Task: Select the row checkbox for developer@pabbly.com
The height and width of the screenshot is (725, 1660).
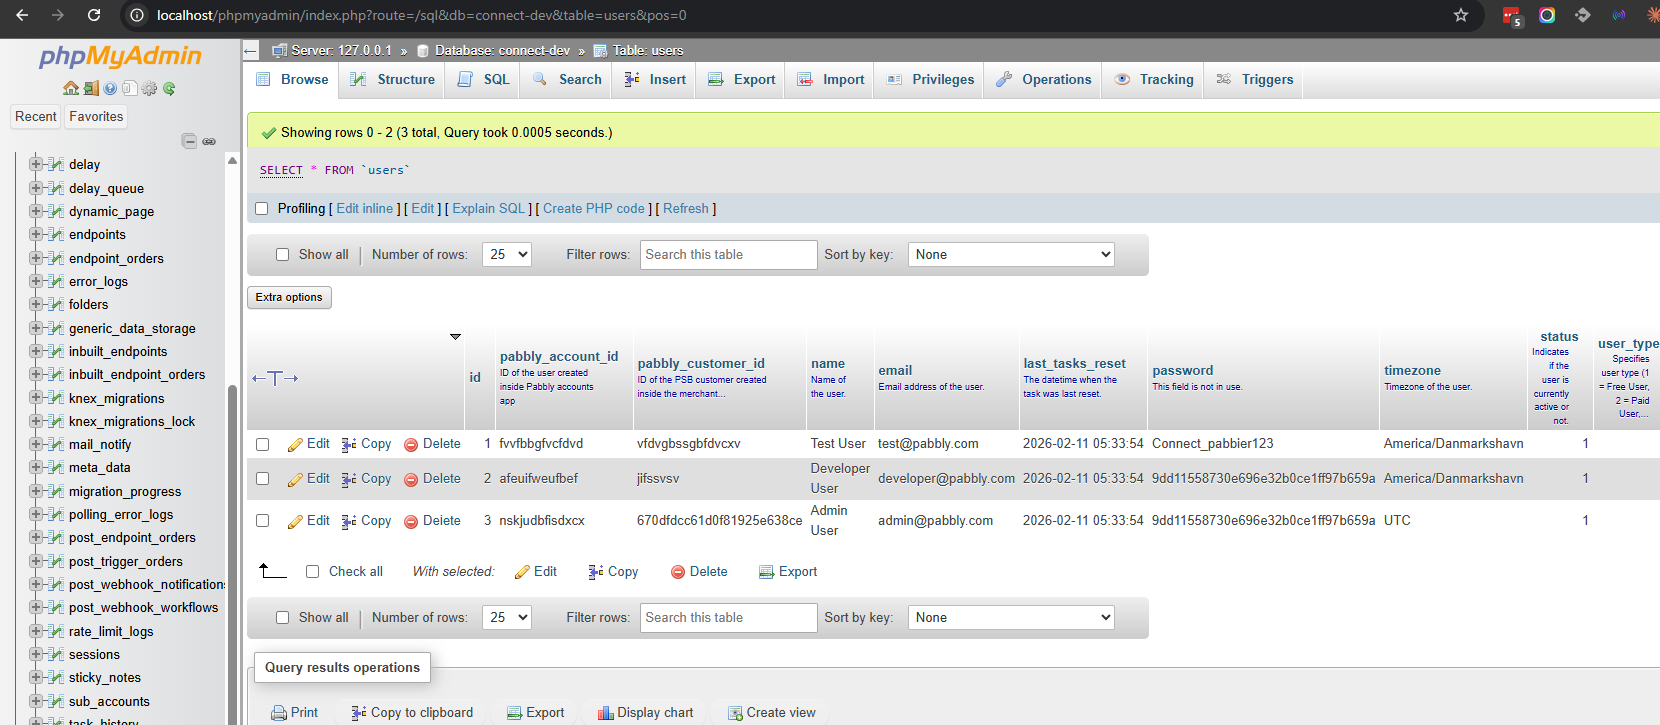Action: click(x=263, y=479)
